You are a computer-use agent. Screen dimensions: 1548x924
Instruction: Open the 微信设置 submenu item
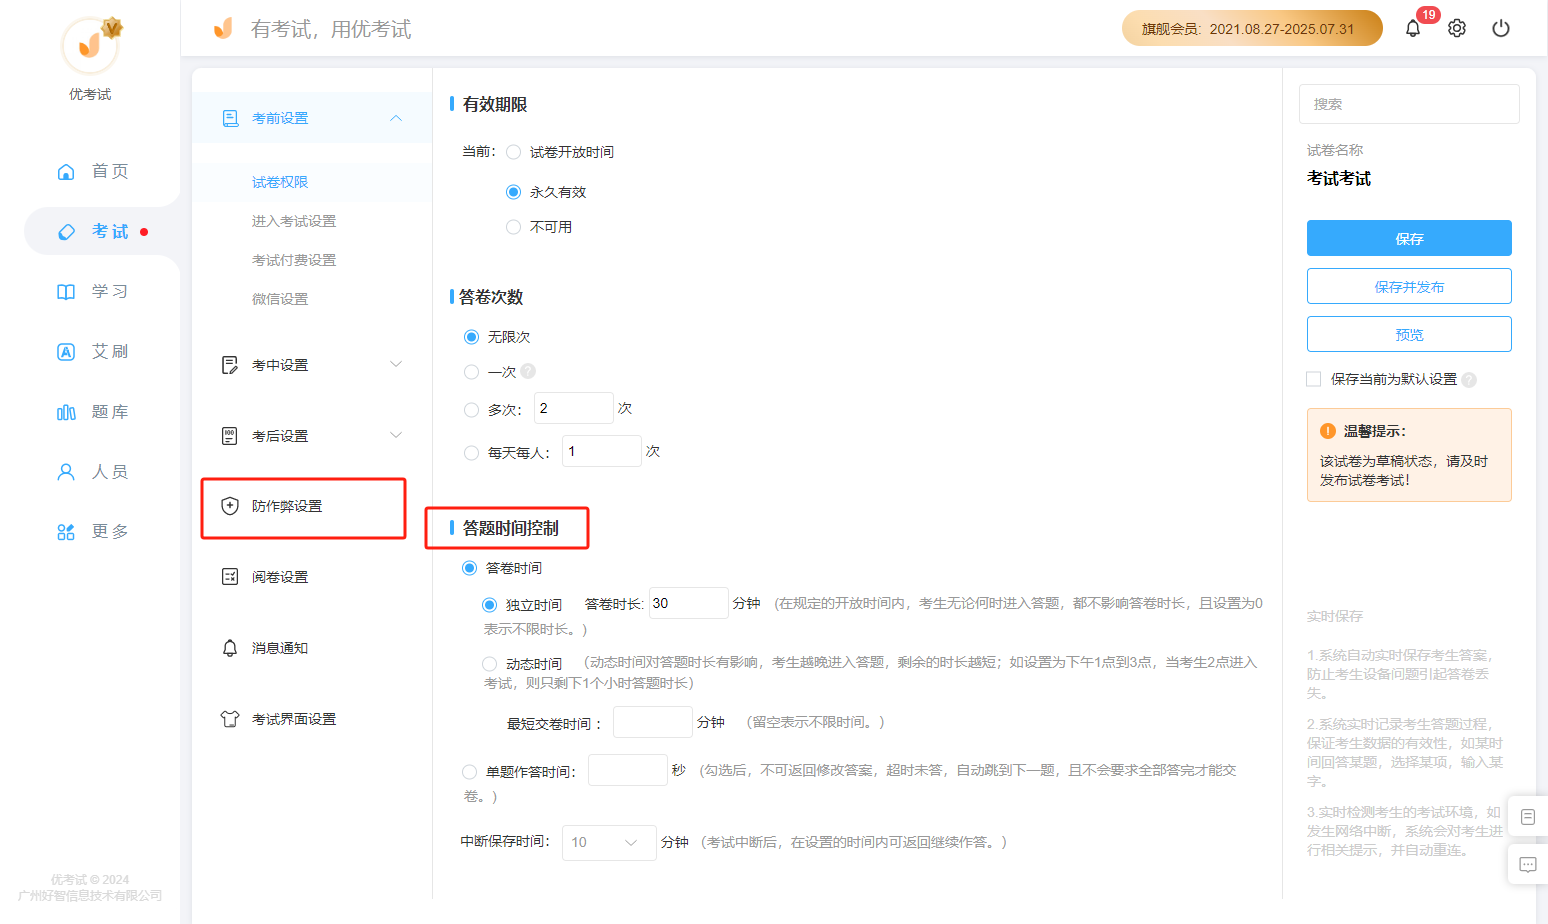[280, 299]
